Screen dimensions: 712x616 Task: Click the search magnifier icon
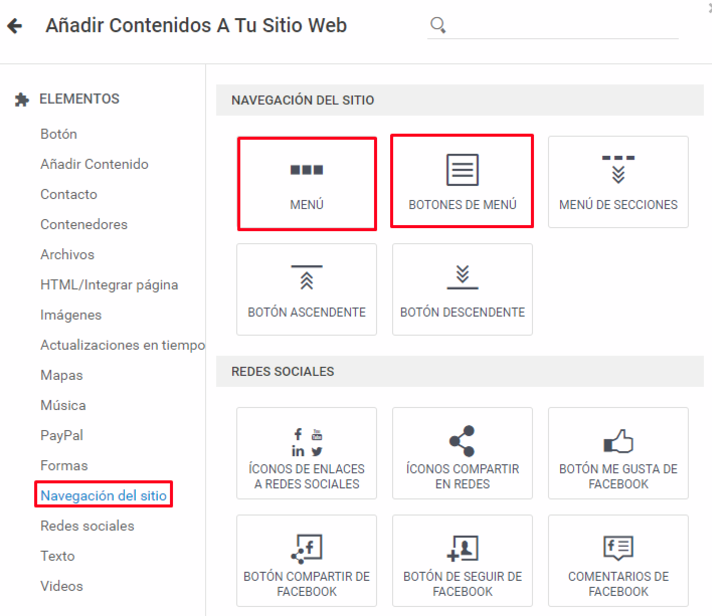tap(438, 25)
